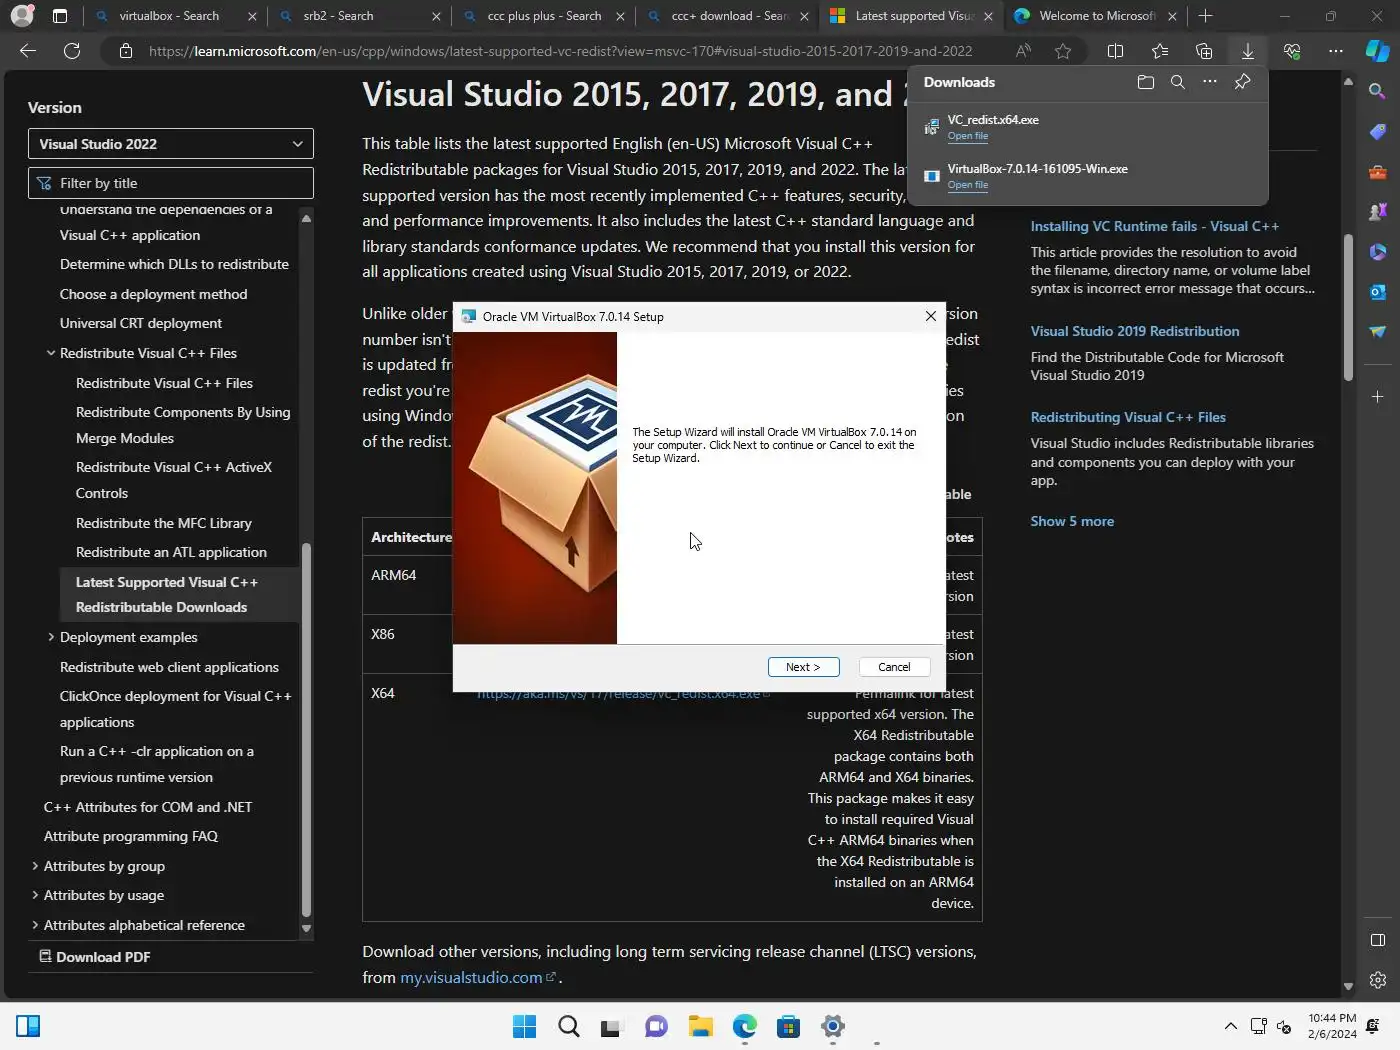The image size is (1400, 1050).
Task: Click Cancel in VirtualBox Setup
Action: click(894, 667)
